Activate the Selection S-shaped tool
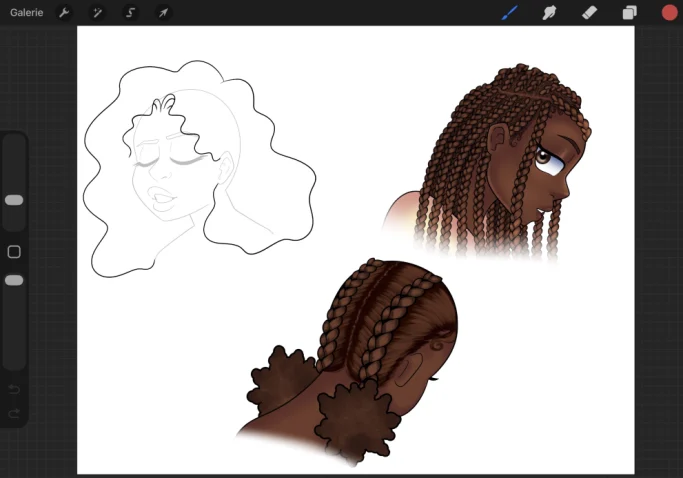 pyautogui.click(x=130, y=13)
